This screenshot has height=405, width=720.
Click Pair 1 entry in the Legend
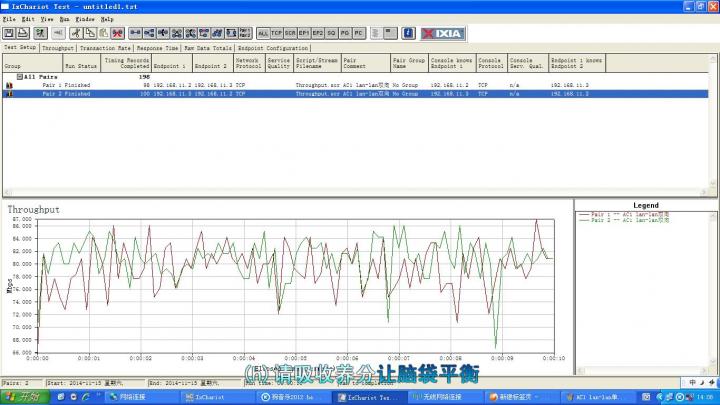pyautogui.click(x=624, y=214)
